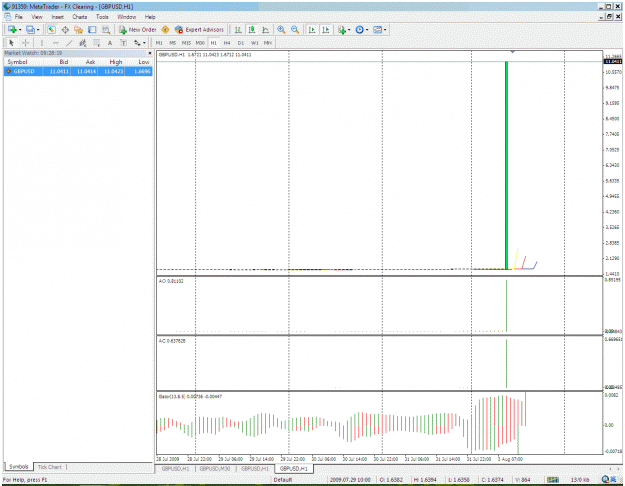
Task: Switch to the M30 timeframe
Action: coord(200,43)
